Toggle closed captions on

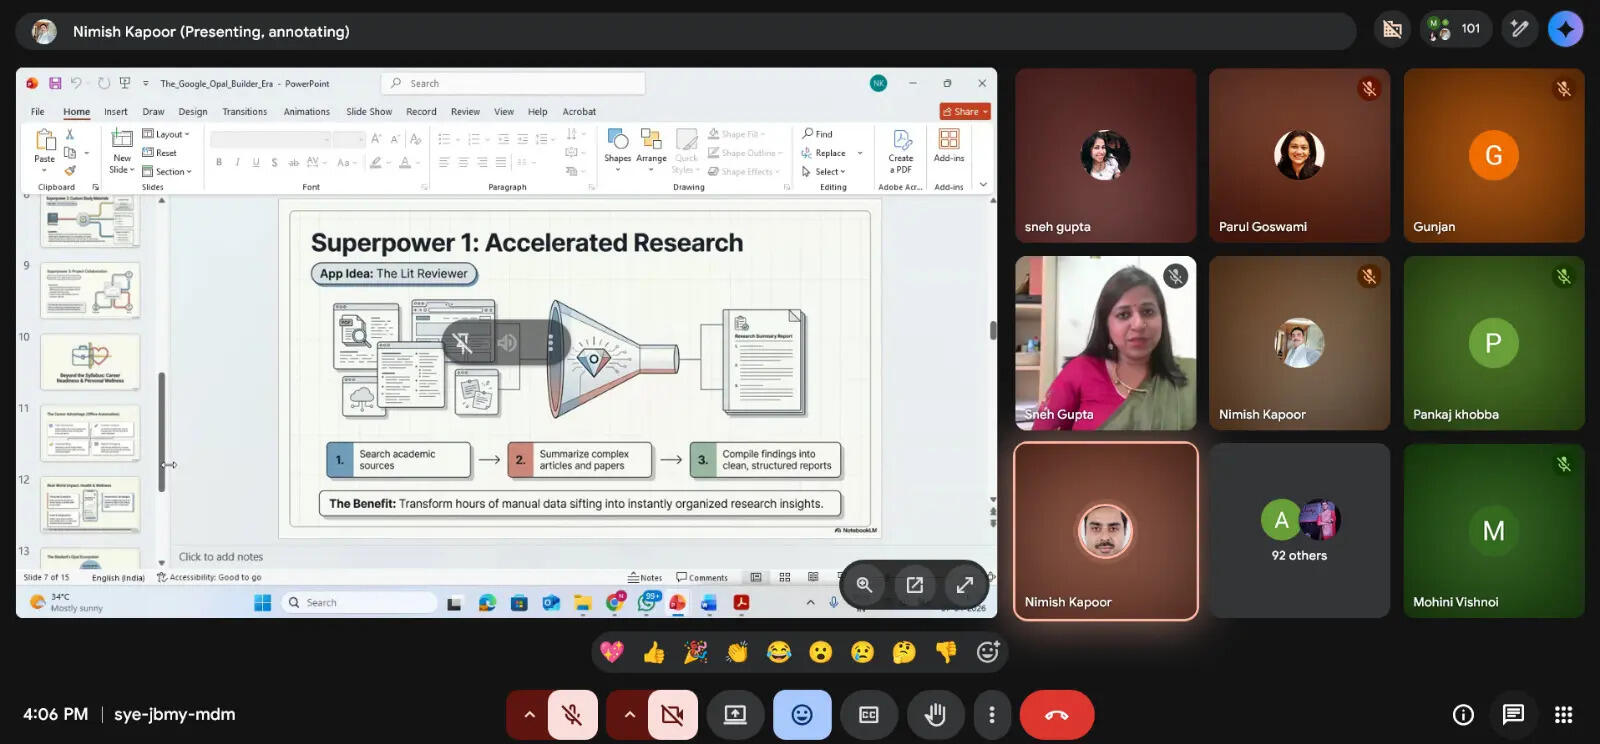868,715
